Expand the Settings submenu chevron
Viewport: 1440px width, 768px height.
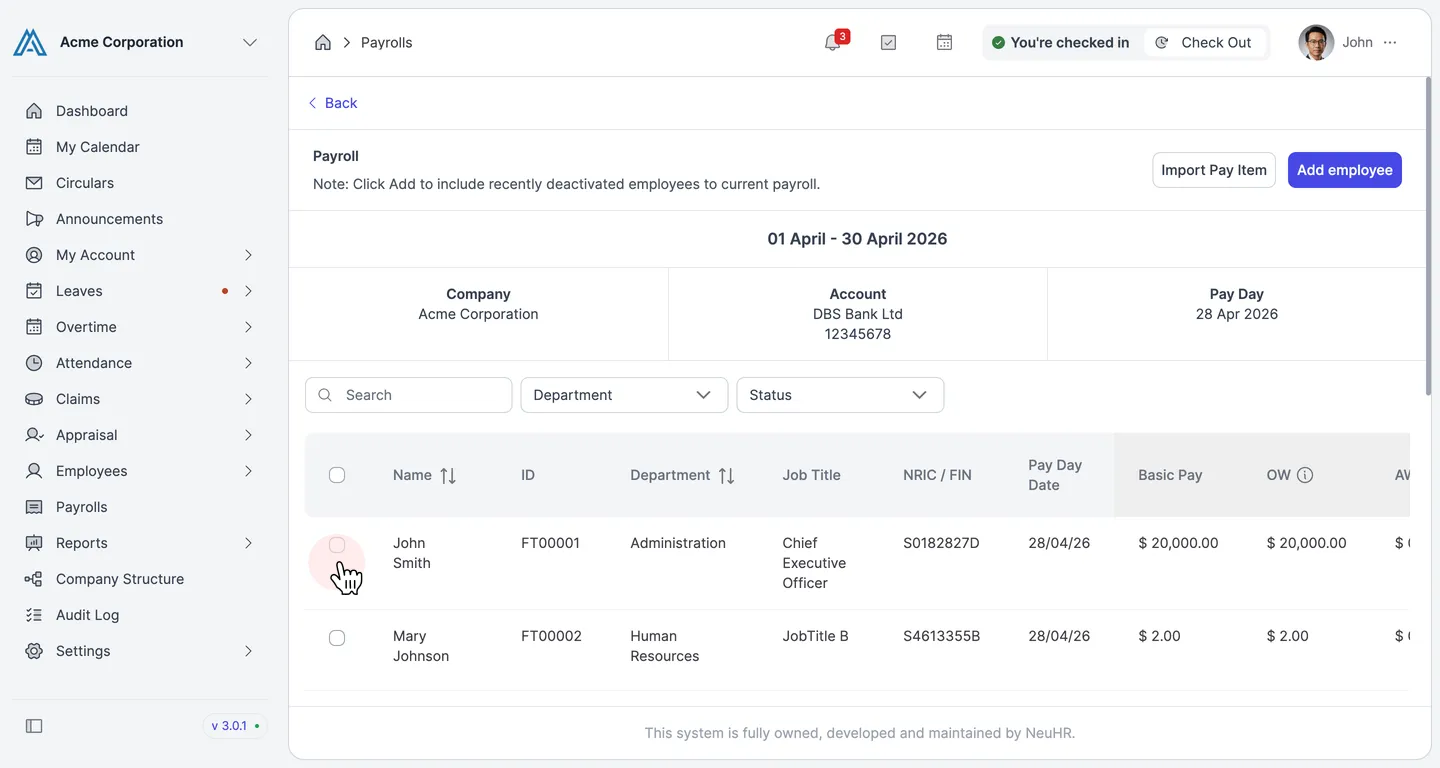point(248,651)
